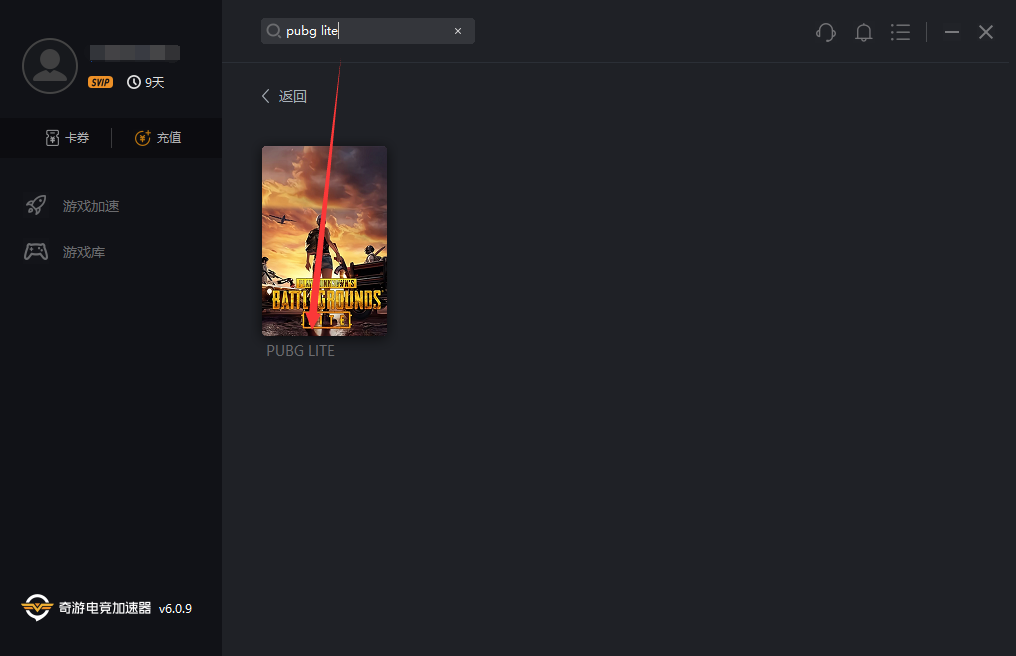Click the version number v6.0.9
Viewport: 1016px width, 656px height.
tap(175, 608)
